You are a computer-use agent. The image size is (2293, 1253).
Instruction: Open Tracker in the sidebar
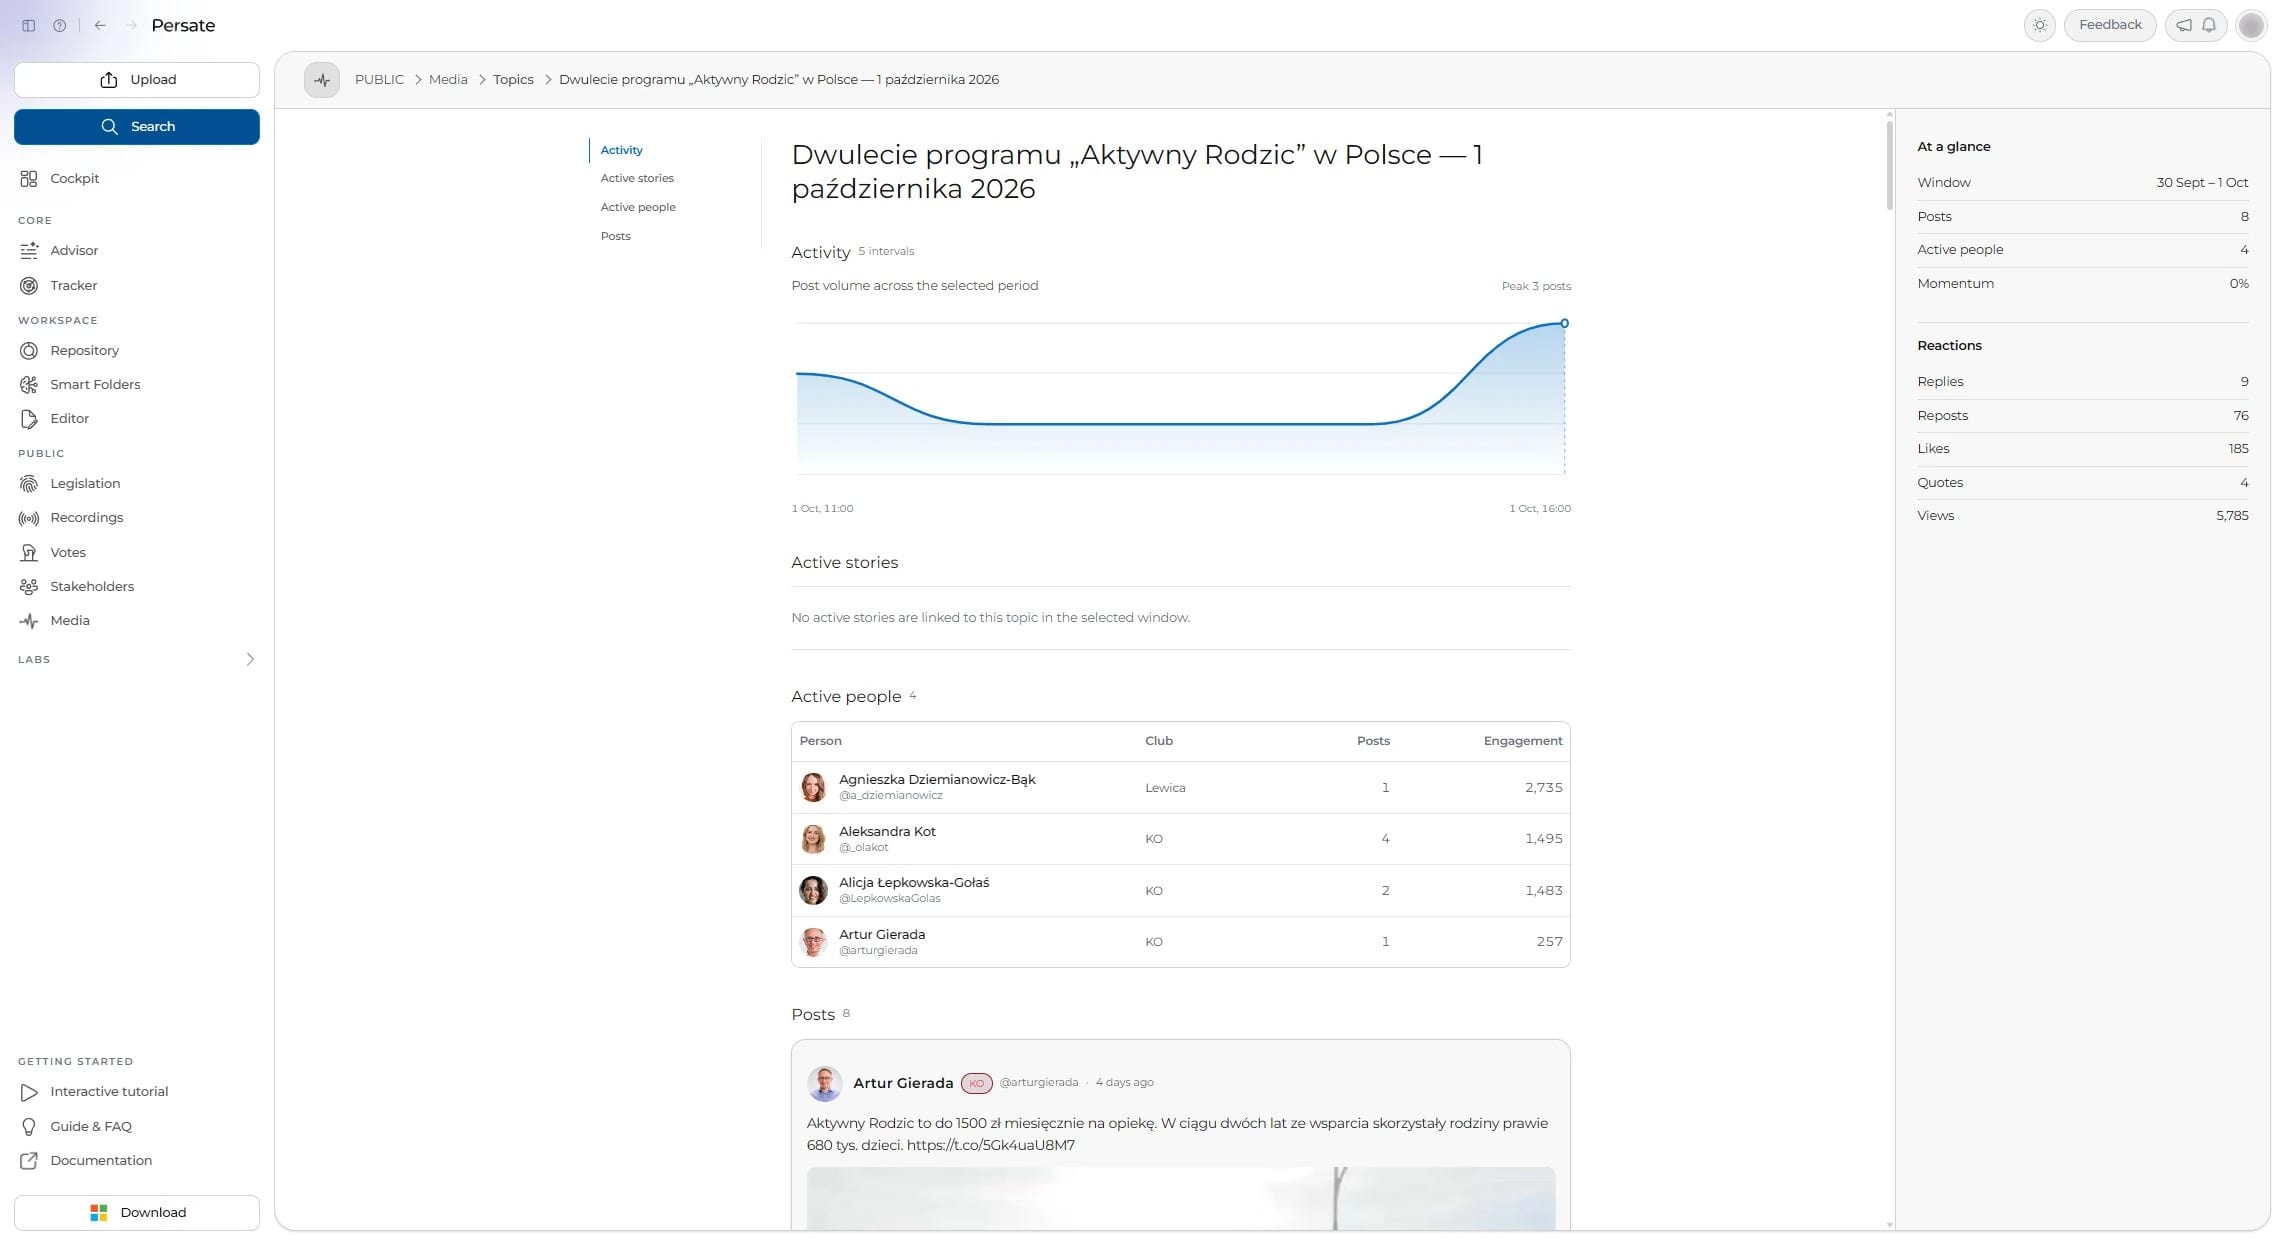coord(137,286)
